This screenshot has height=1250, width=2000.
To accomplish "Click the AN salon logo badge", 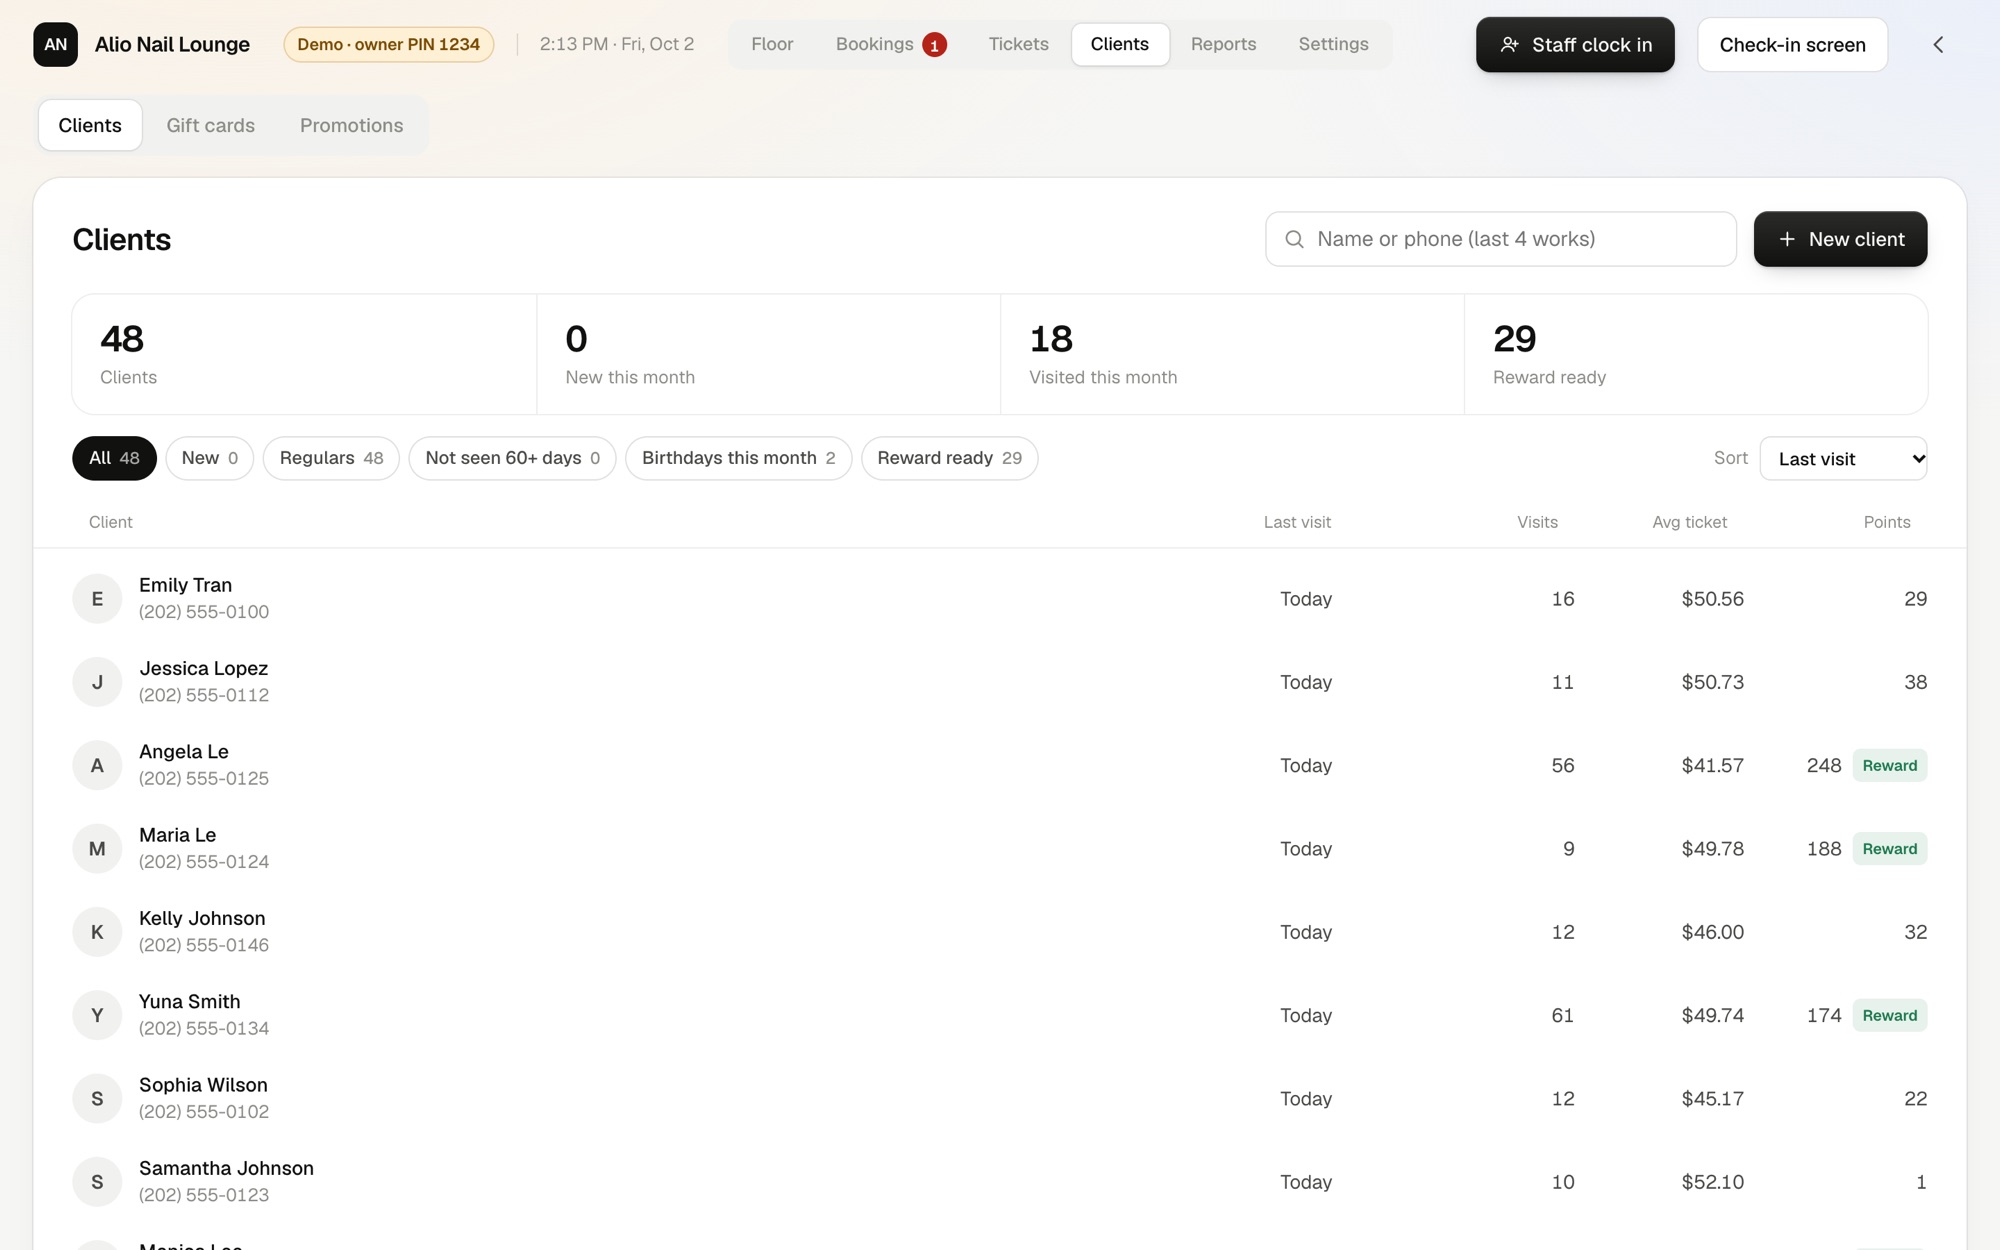I will point(55,44).
